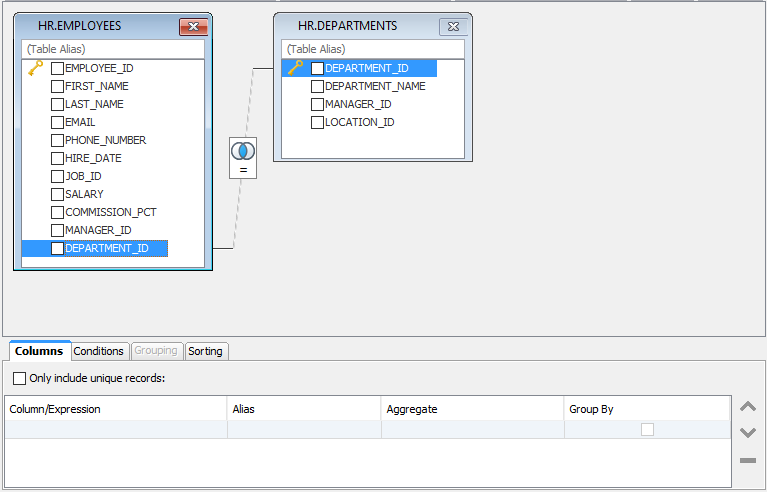
Task: Check the Group By checkbox in first row
Action: [647, 429]
